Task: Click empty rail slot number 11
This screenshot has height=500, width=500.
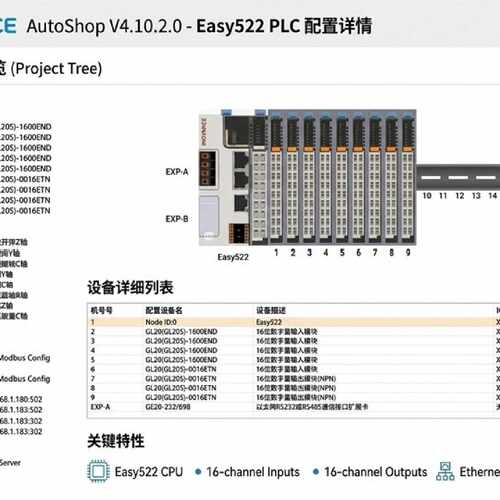Action: coord(443,195)
